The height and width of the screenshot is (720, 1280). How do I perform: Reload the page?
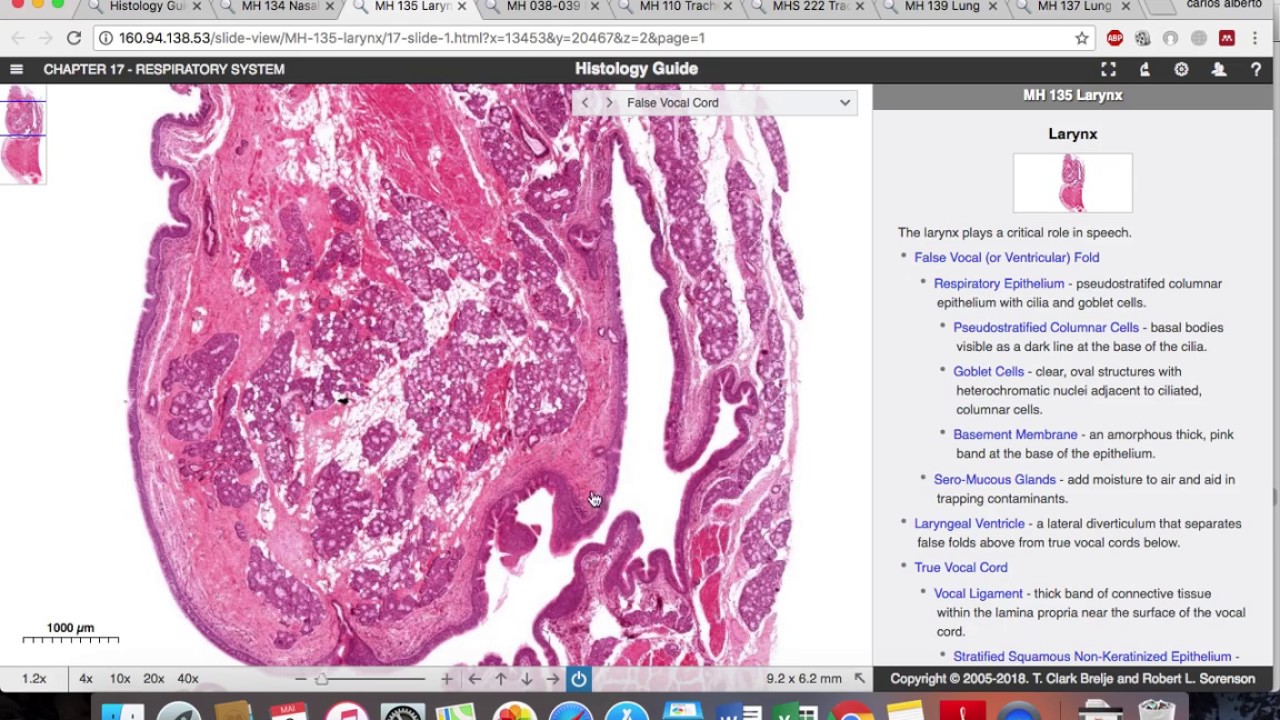[74, 38]
